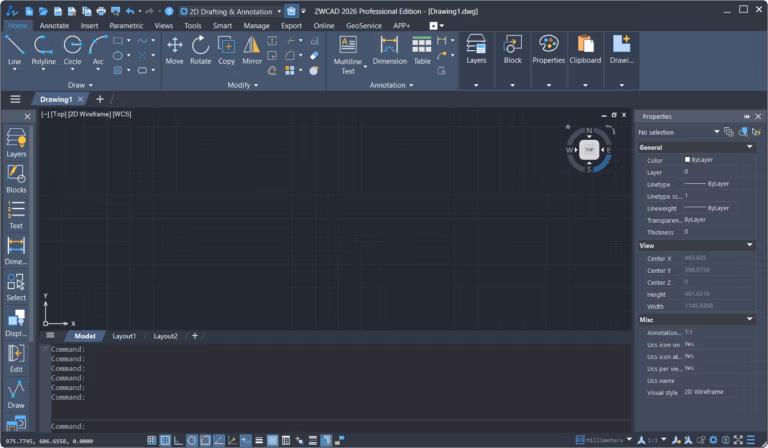This screenshot has height=448, width=768.
Task: Insert a Table from Annotation panel
Action: (422, 50)
